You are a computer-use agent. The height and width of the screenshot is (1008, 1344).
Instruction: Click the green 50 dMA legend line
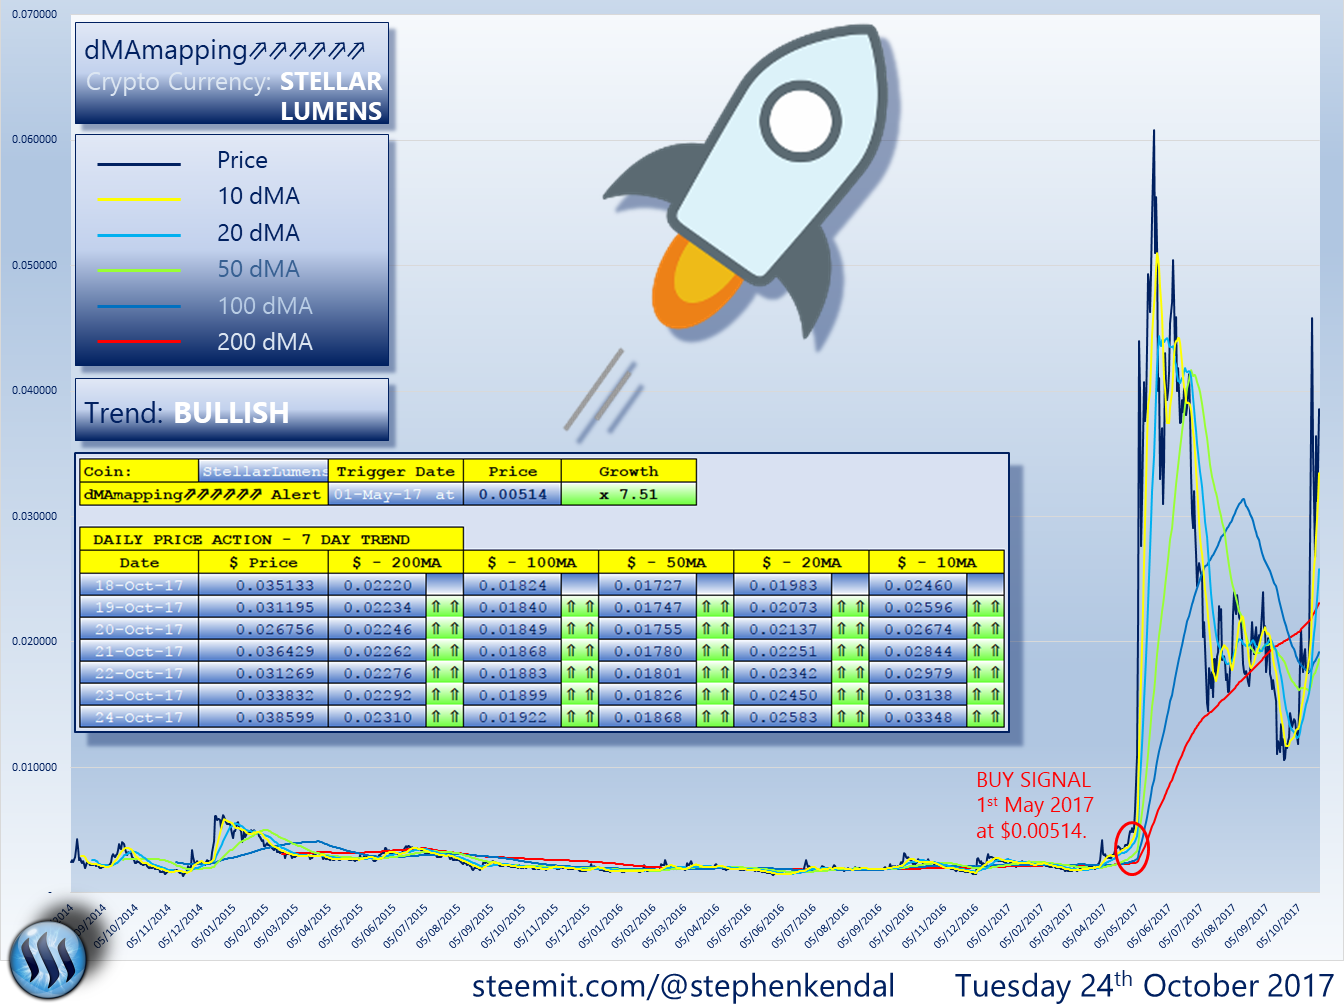(139, 270)
